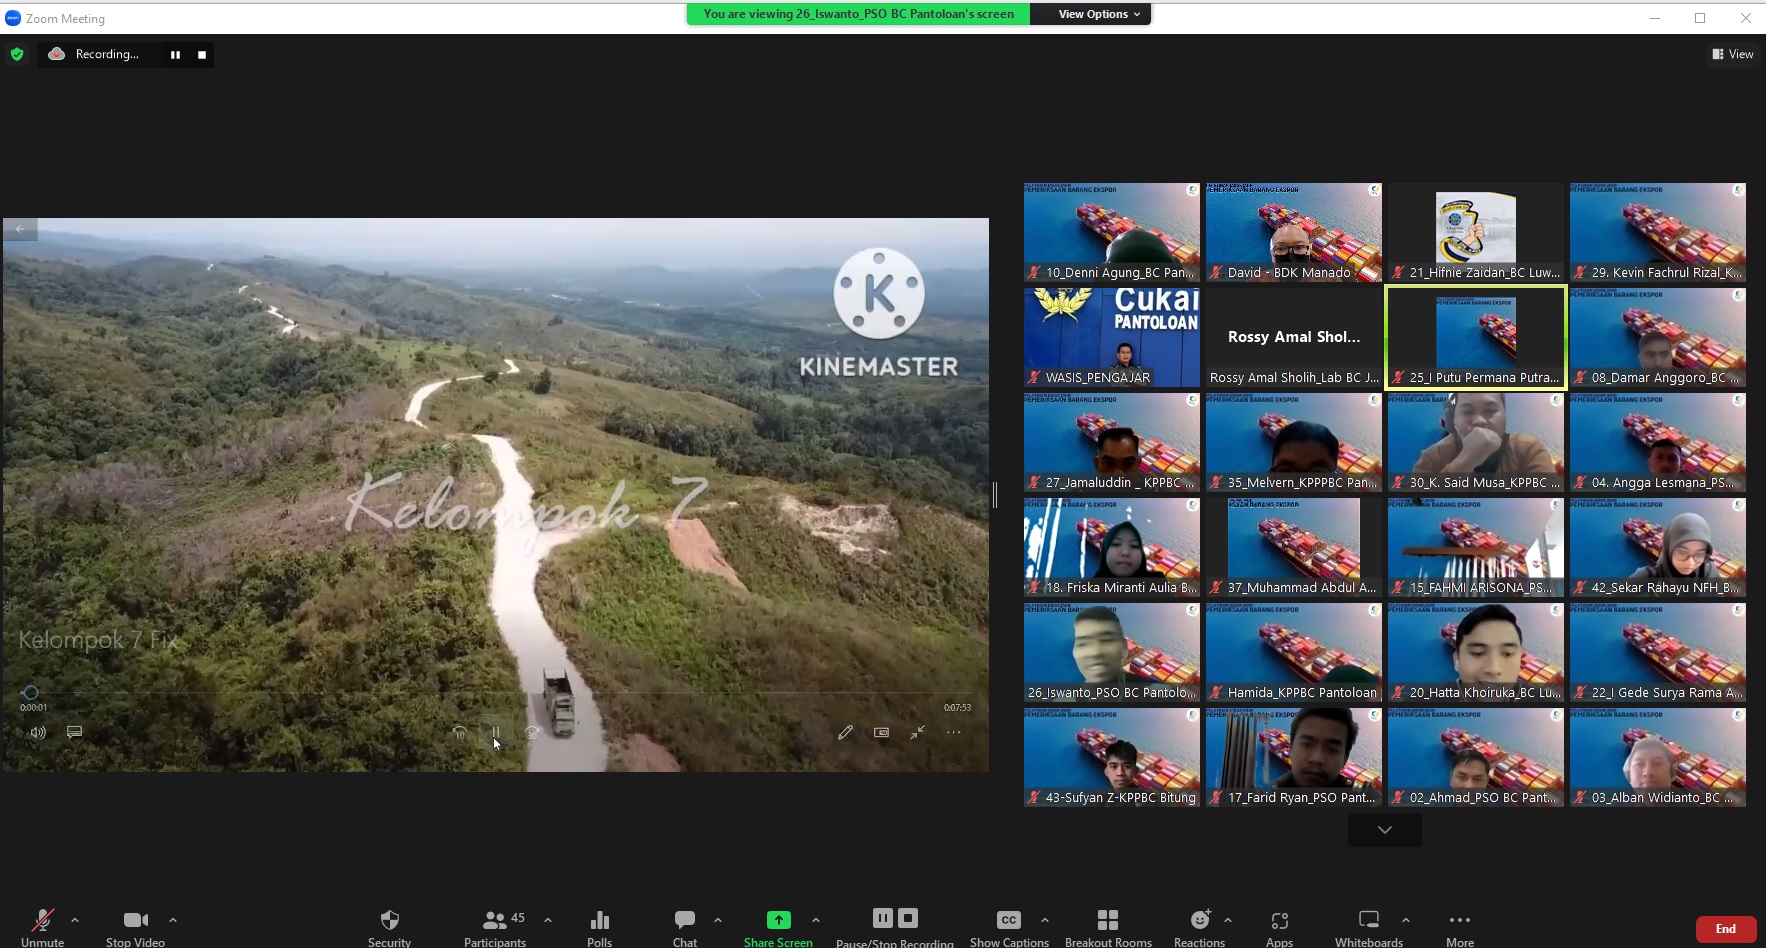Pause the shared video playback

tap(495, 732)
